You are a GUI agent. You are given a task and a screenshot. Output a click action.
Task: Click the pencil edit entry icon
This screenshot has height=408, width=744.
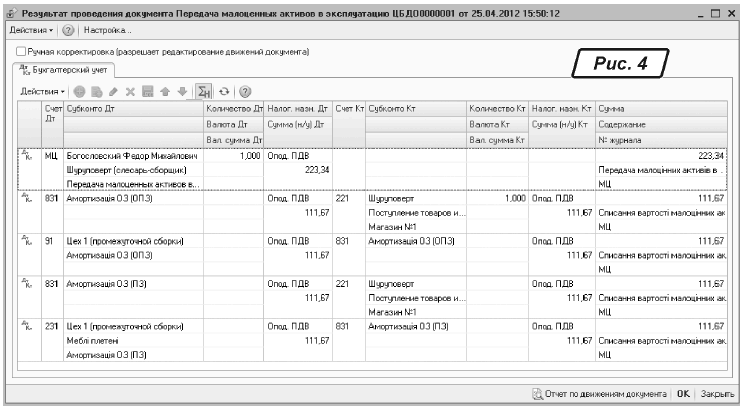pyautogui.click(x=112, y=90)
